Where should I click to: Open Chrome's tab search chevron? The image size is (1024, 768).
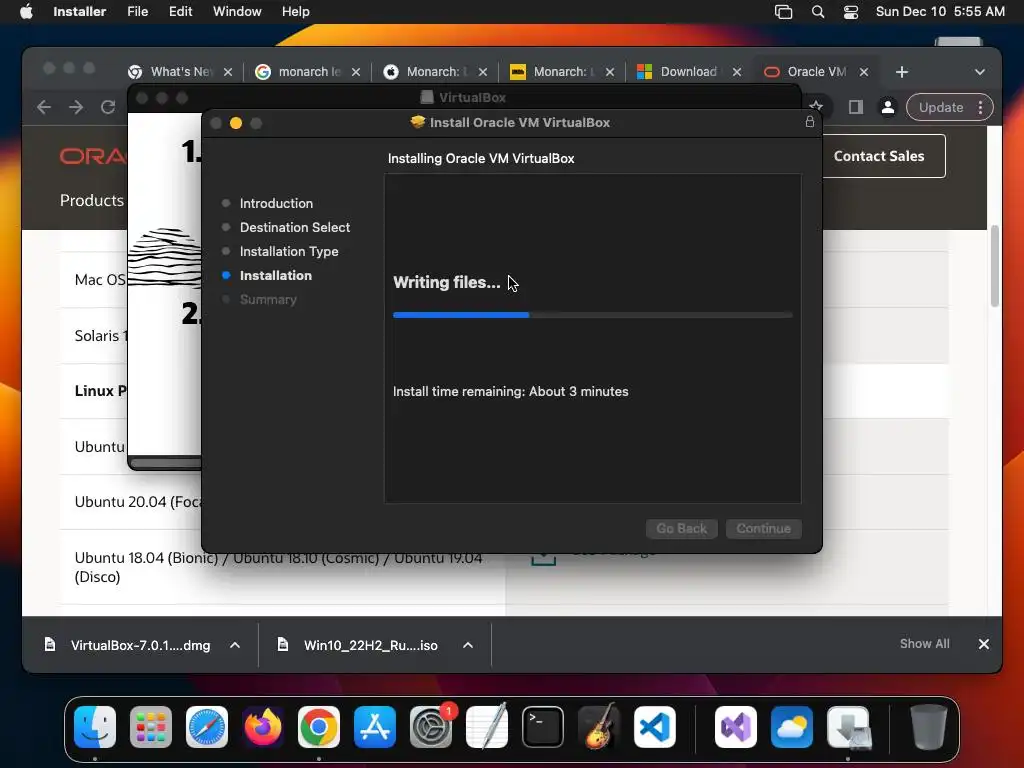(x=980, y=72)
